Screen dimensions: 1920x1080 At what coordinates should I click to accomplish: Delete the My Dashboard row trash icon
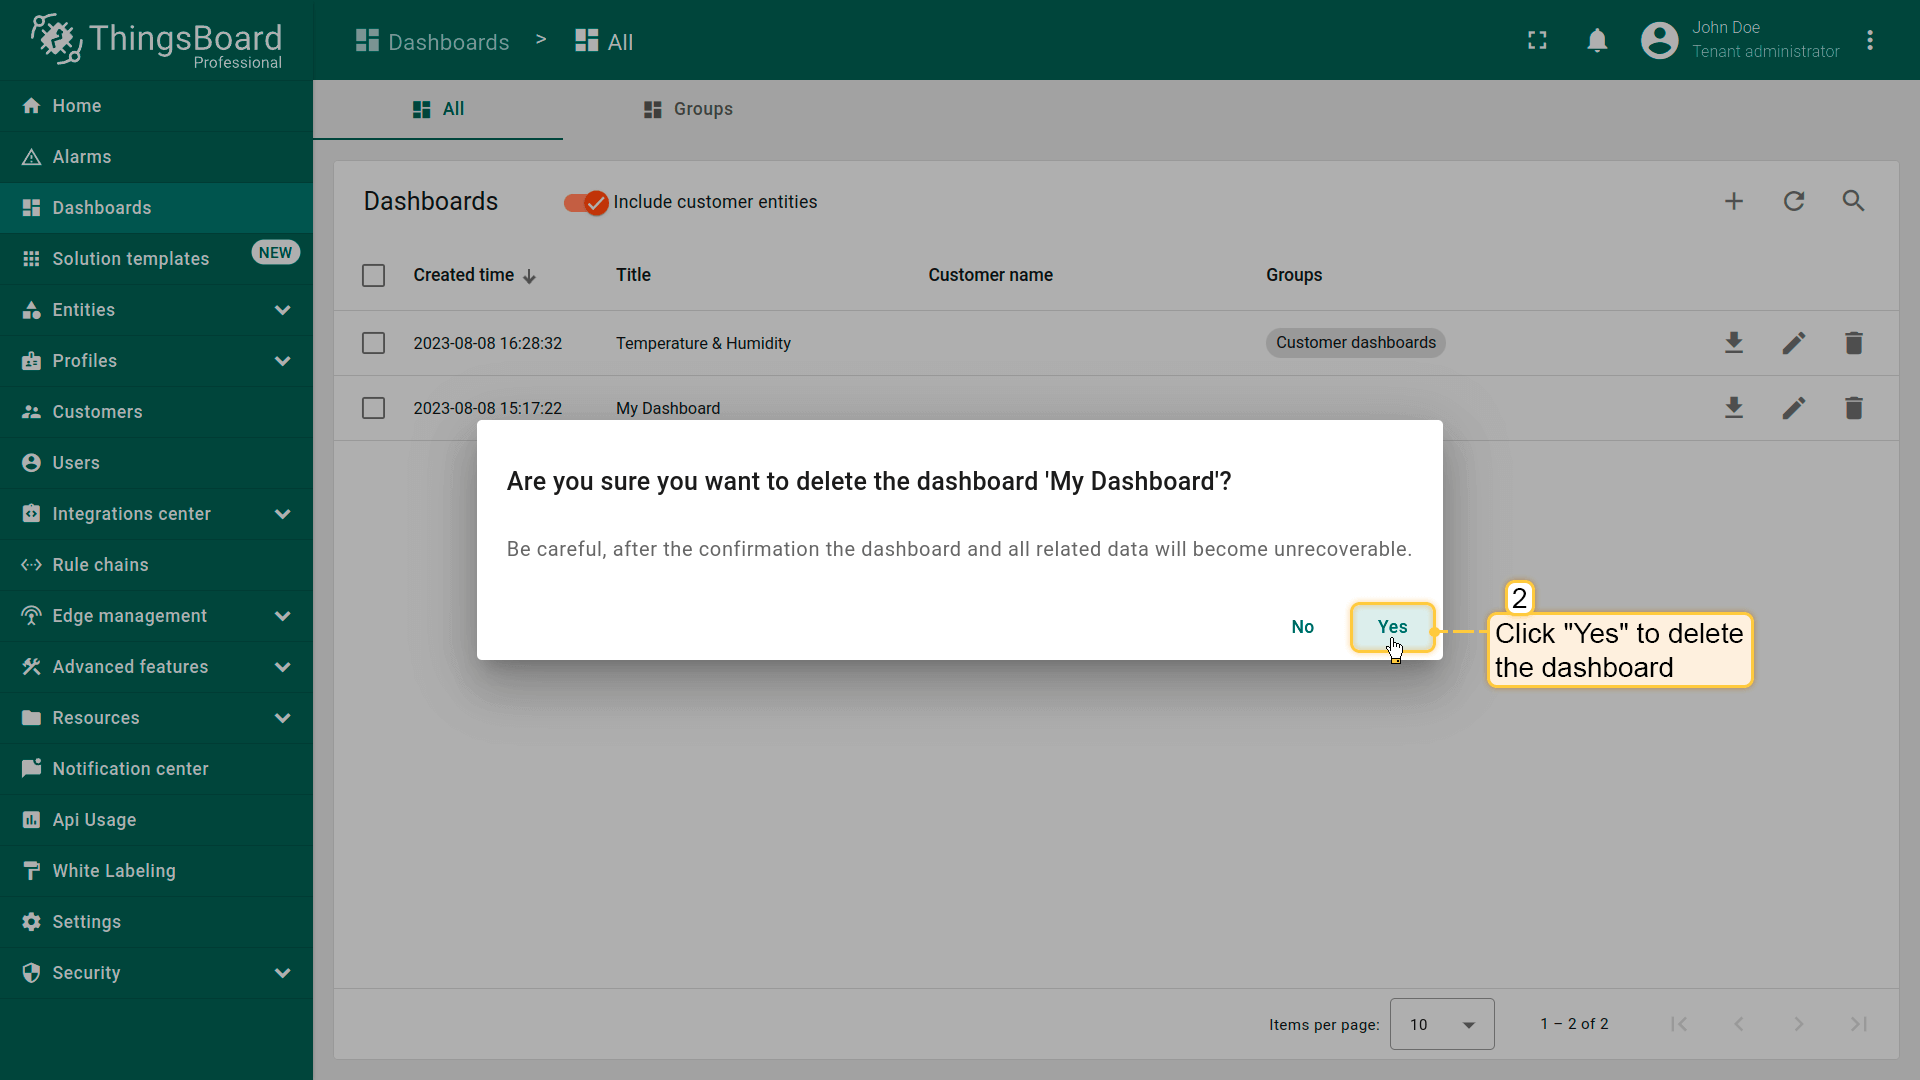click(1853, 408)
